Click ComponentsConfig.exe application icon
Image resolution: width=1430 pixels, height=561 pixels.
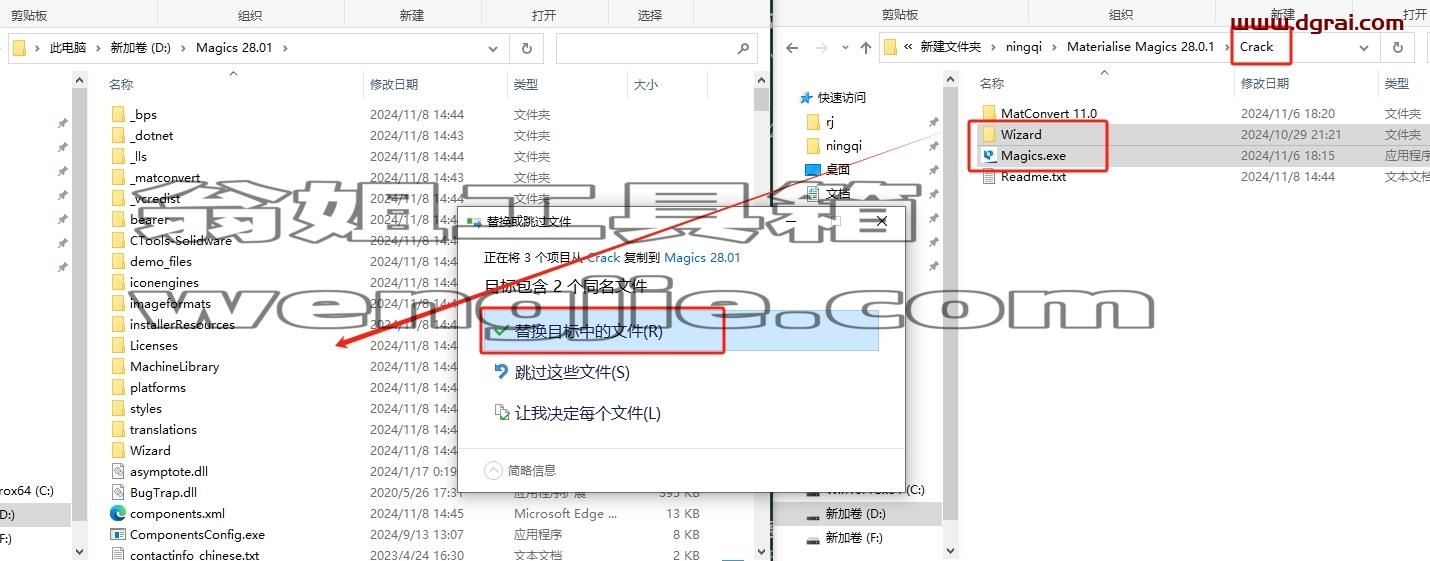[118, 534]
